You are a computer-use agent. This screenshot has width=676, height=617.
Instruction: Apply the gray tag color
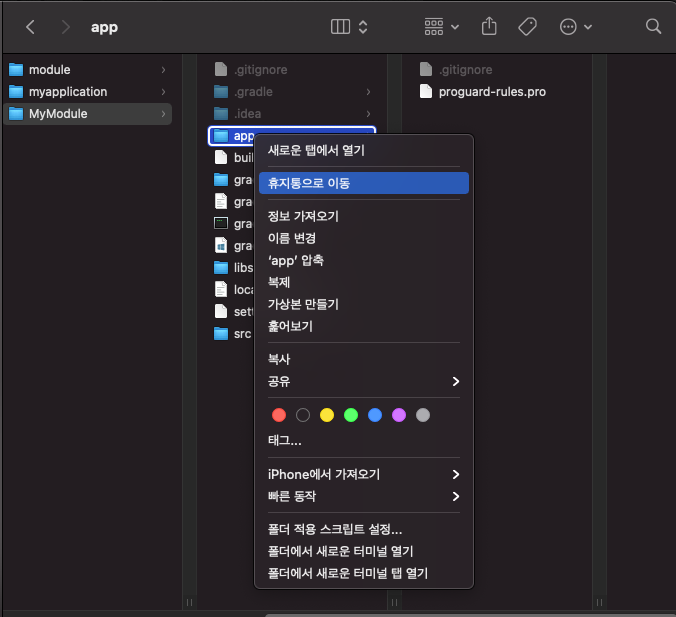click(x=423, y=415)
